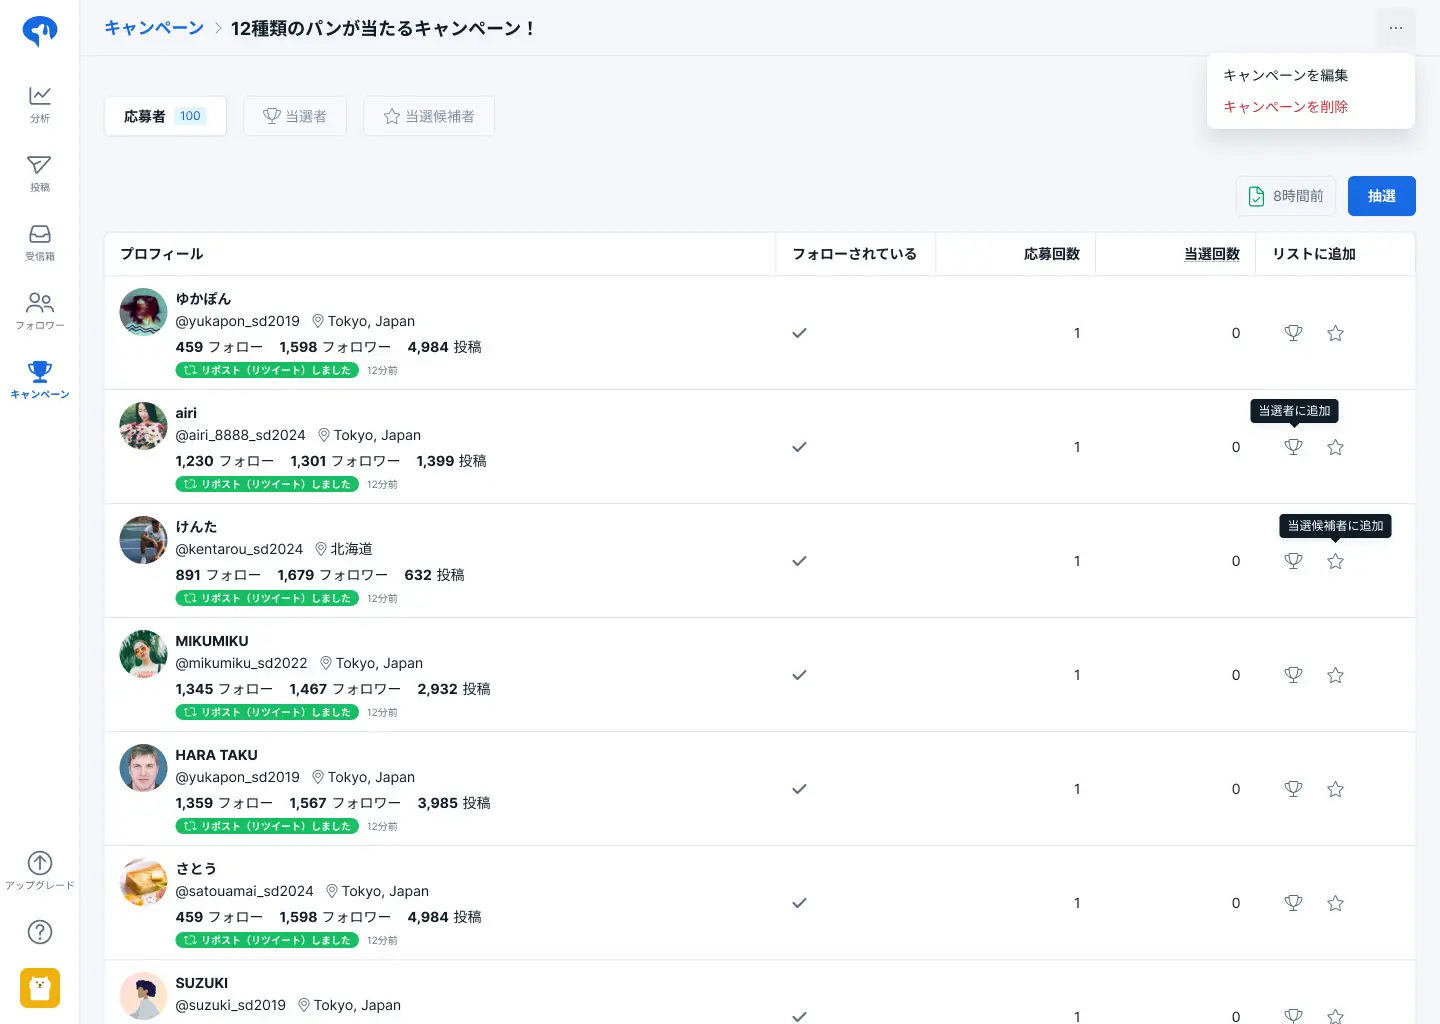1440x1024 pixels.
Task: Open フォロワー followers page in sidebar
Action: [40, 310]
